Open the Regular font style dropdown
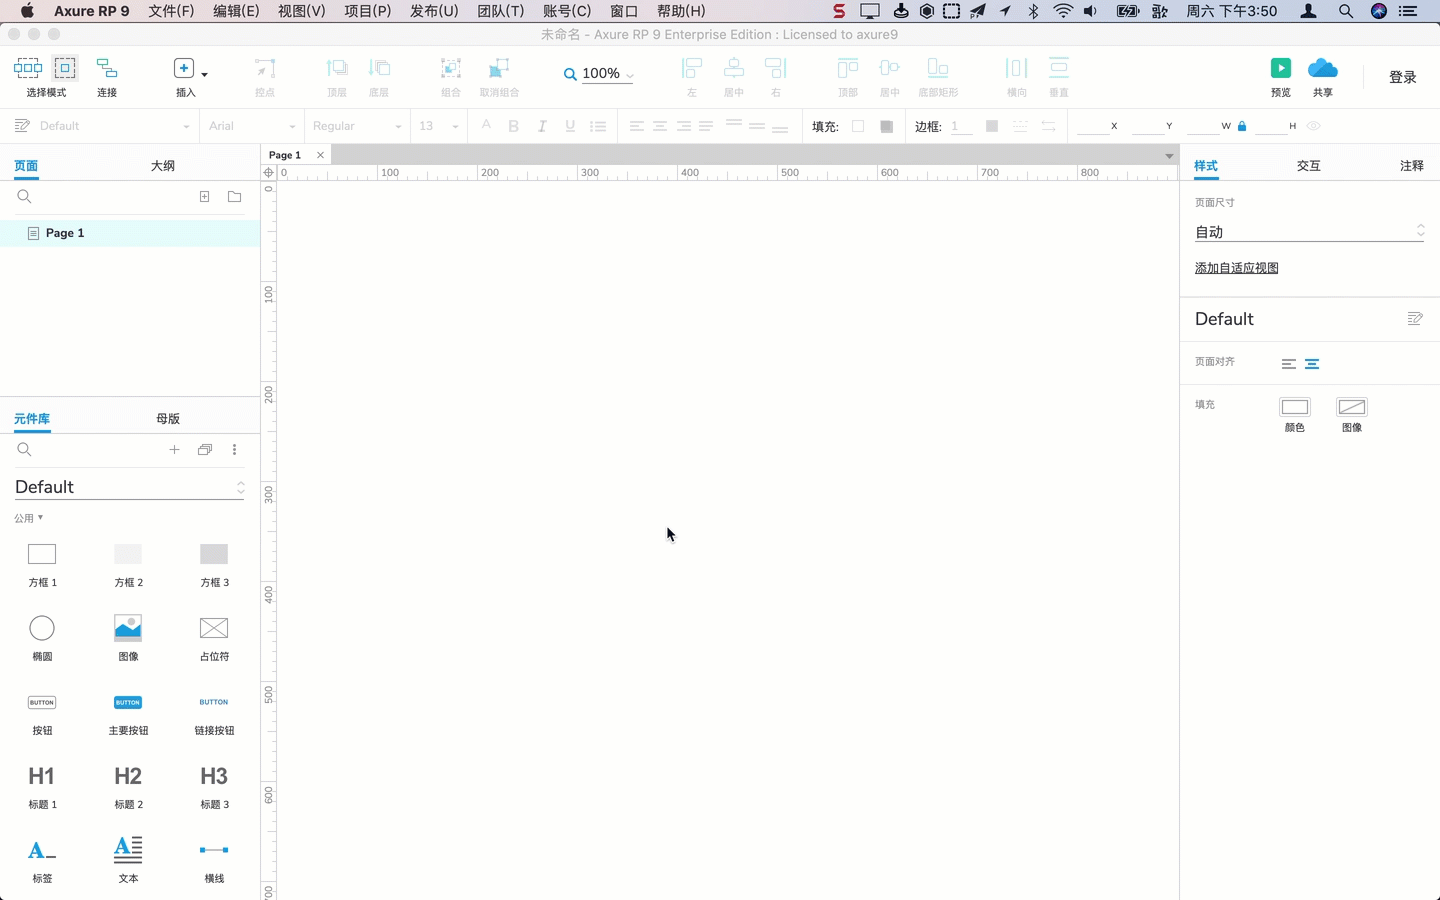Image resolution: width=1440 pixels, height=900 pixels. pyautogui.click(x=357, y=126)
